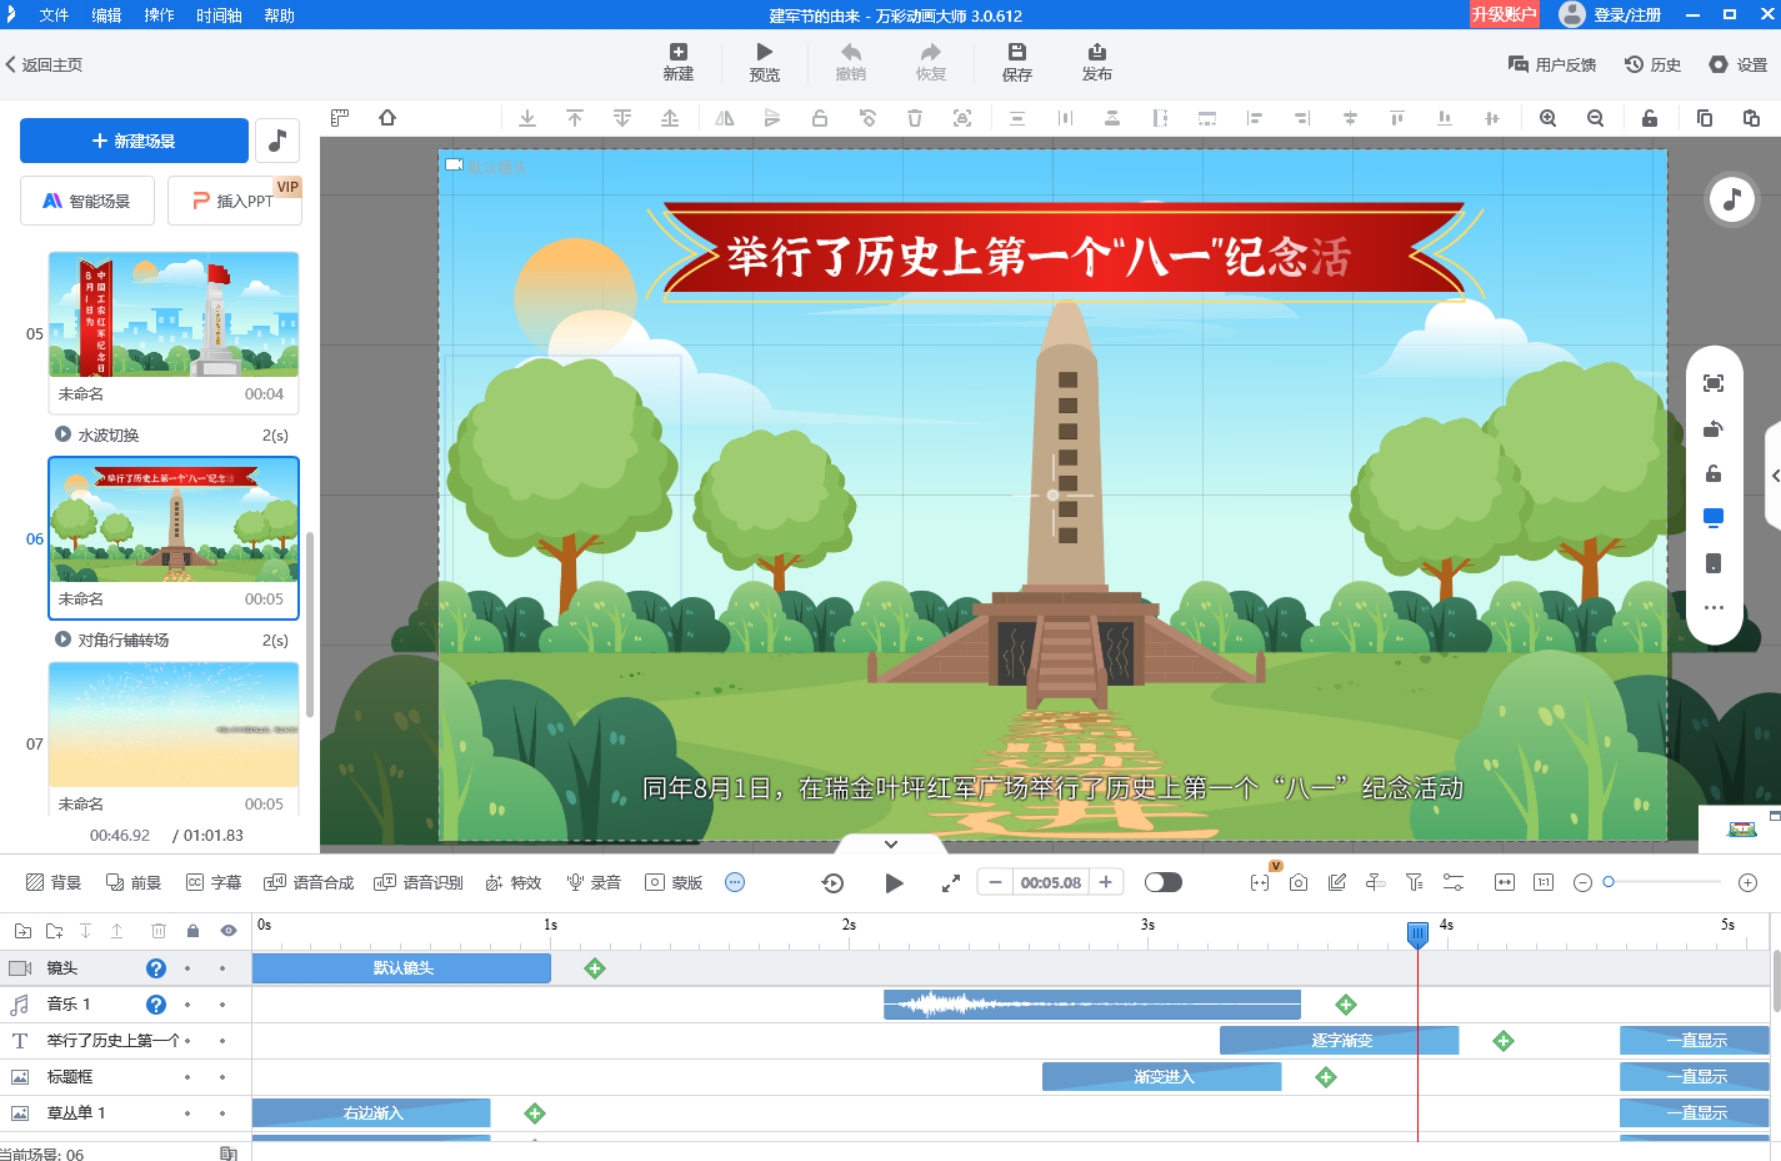
Task: Click the replay from start icon
Action: [x=832, y=882]
